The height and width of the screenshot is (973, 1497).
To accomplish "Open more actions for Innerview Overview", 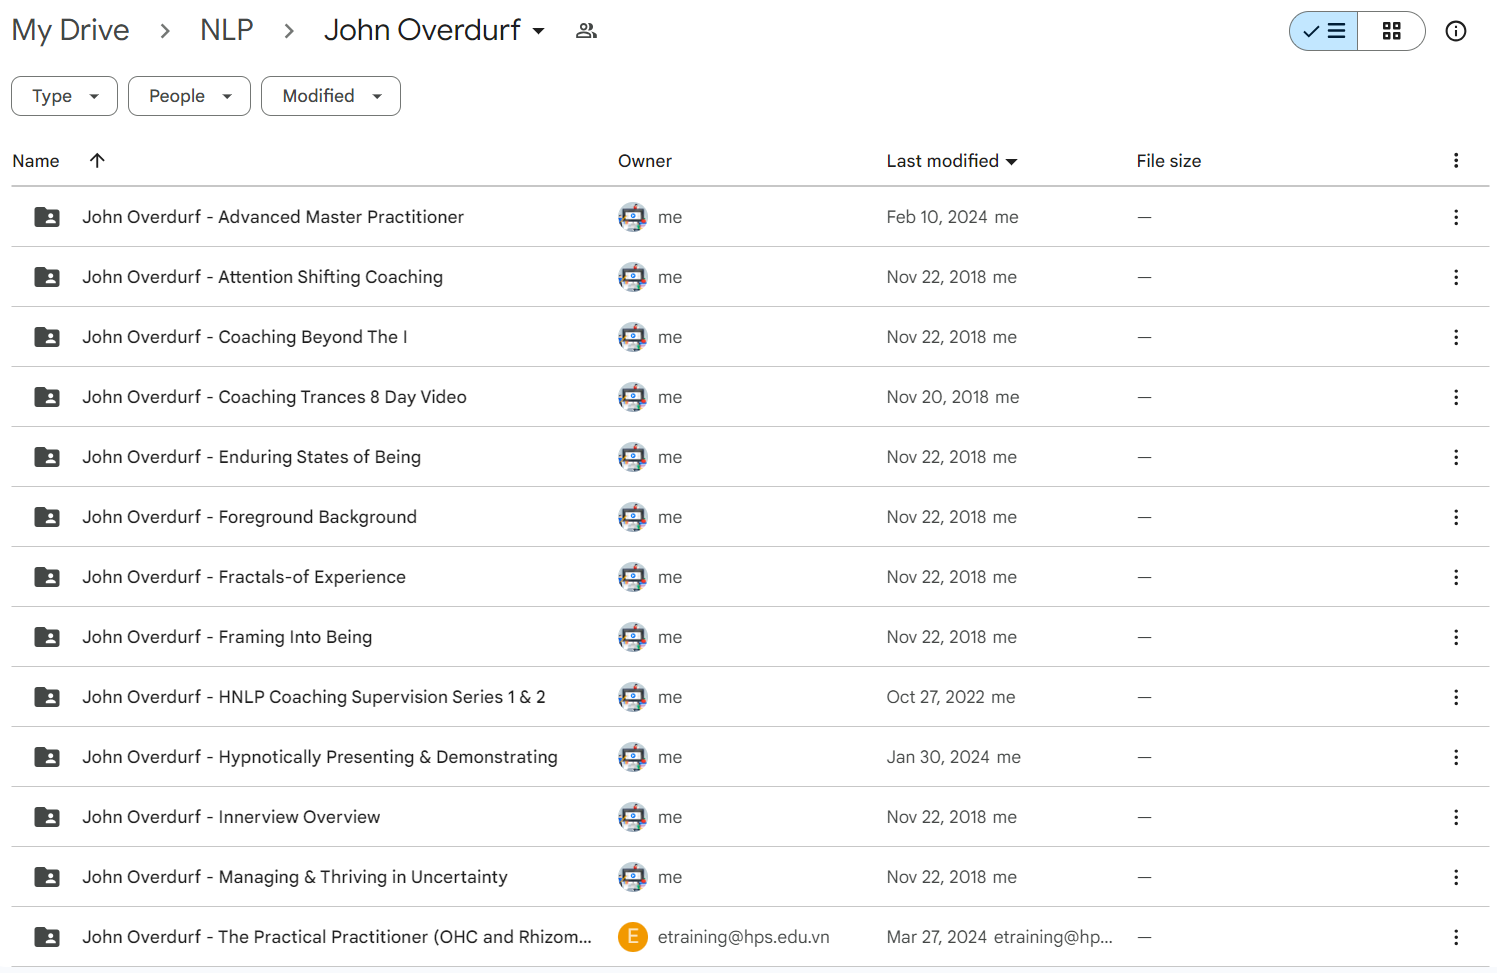I will coord(1456,817).
